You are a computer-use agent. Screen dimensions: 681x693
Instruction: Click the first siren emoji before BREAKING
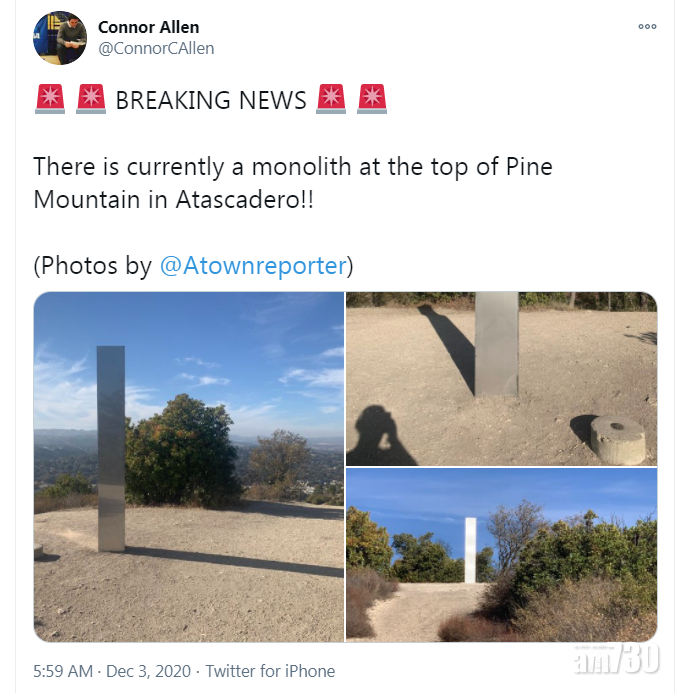coord(49,99)
